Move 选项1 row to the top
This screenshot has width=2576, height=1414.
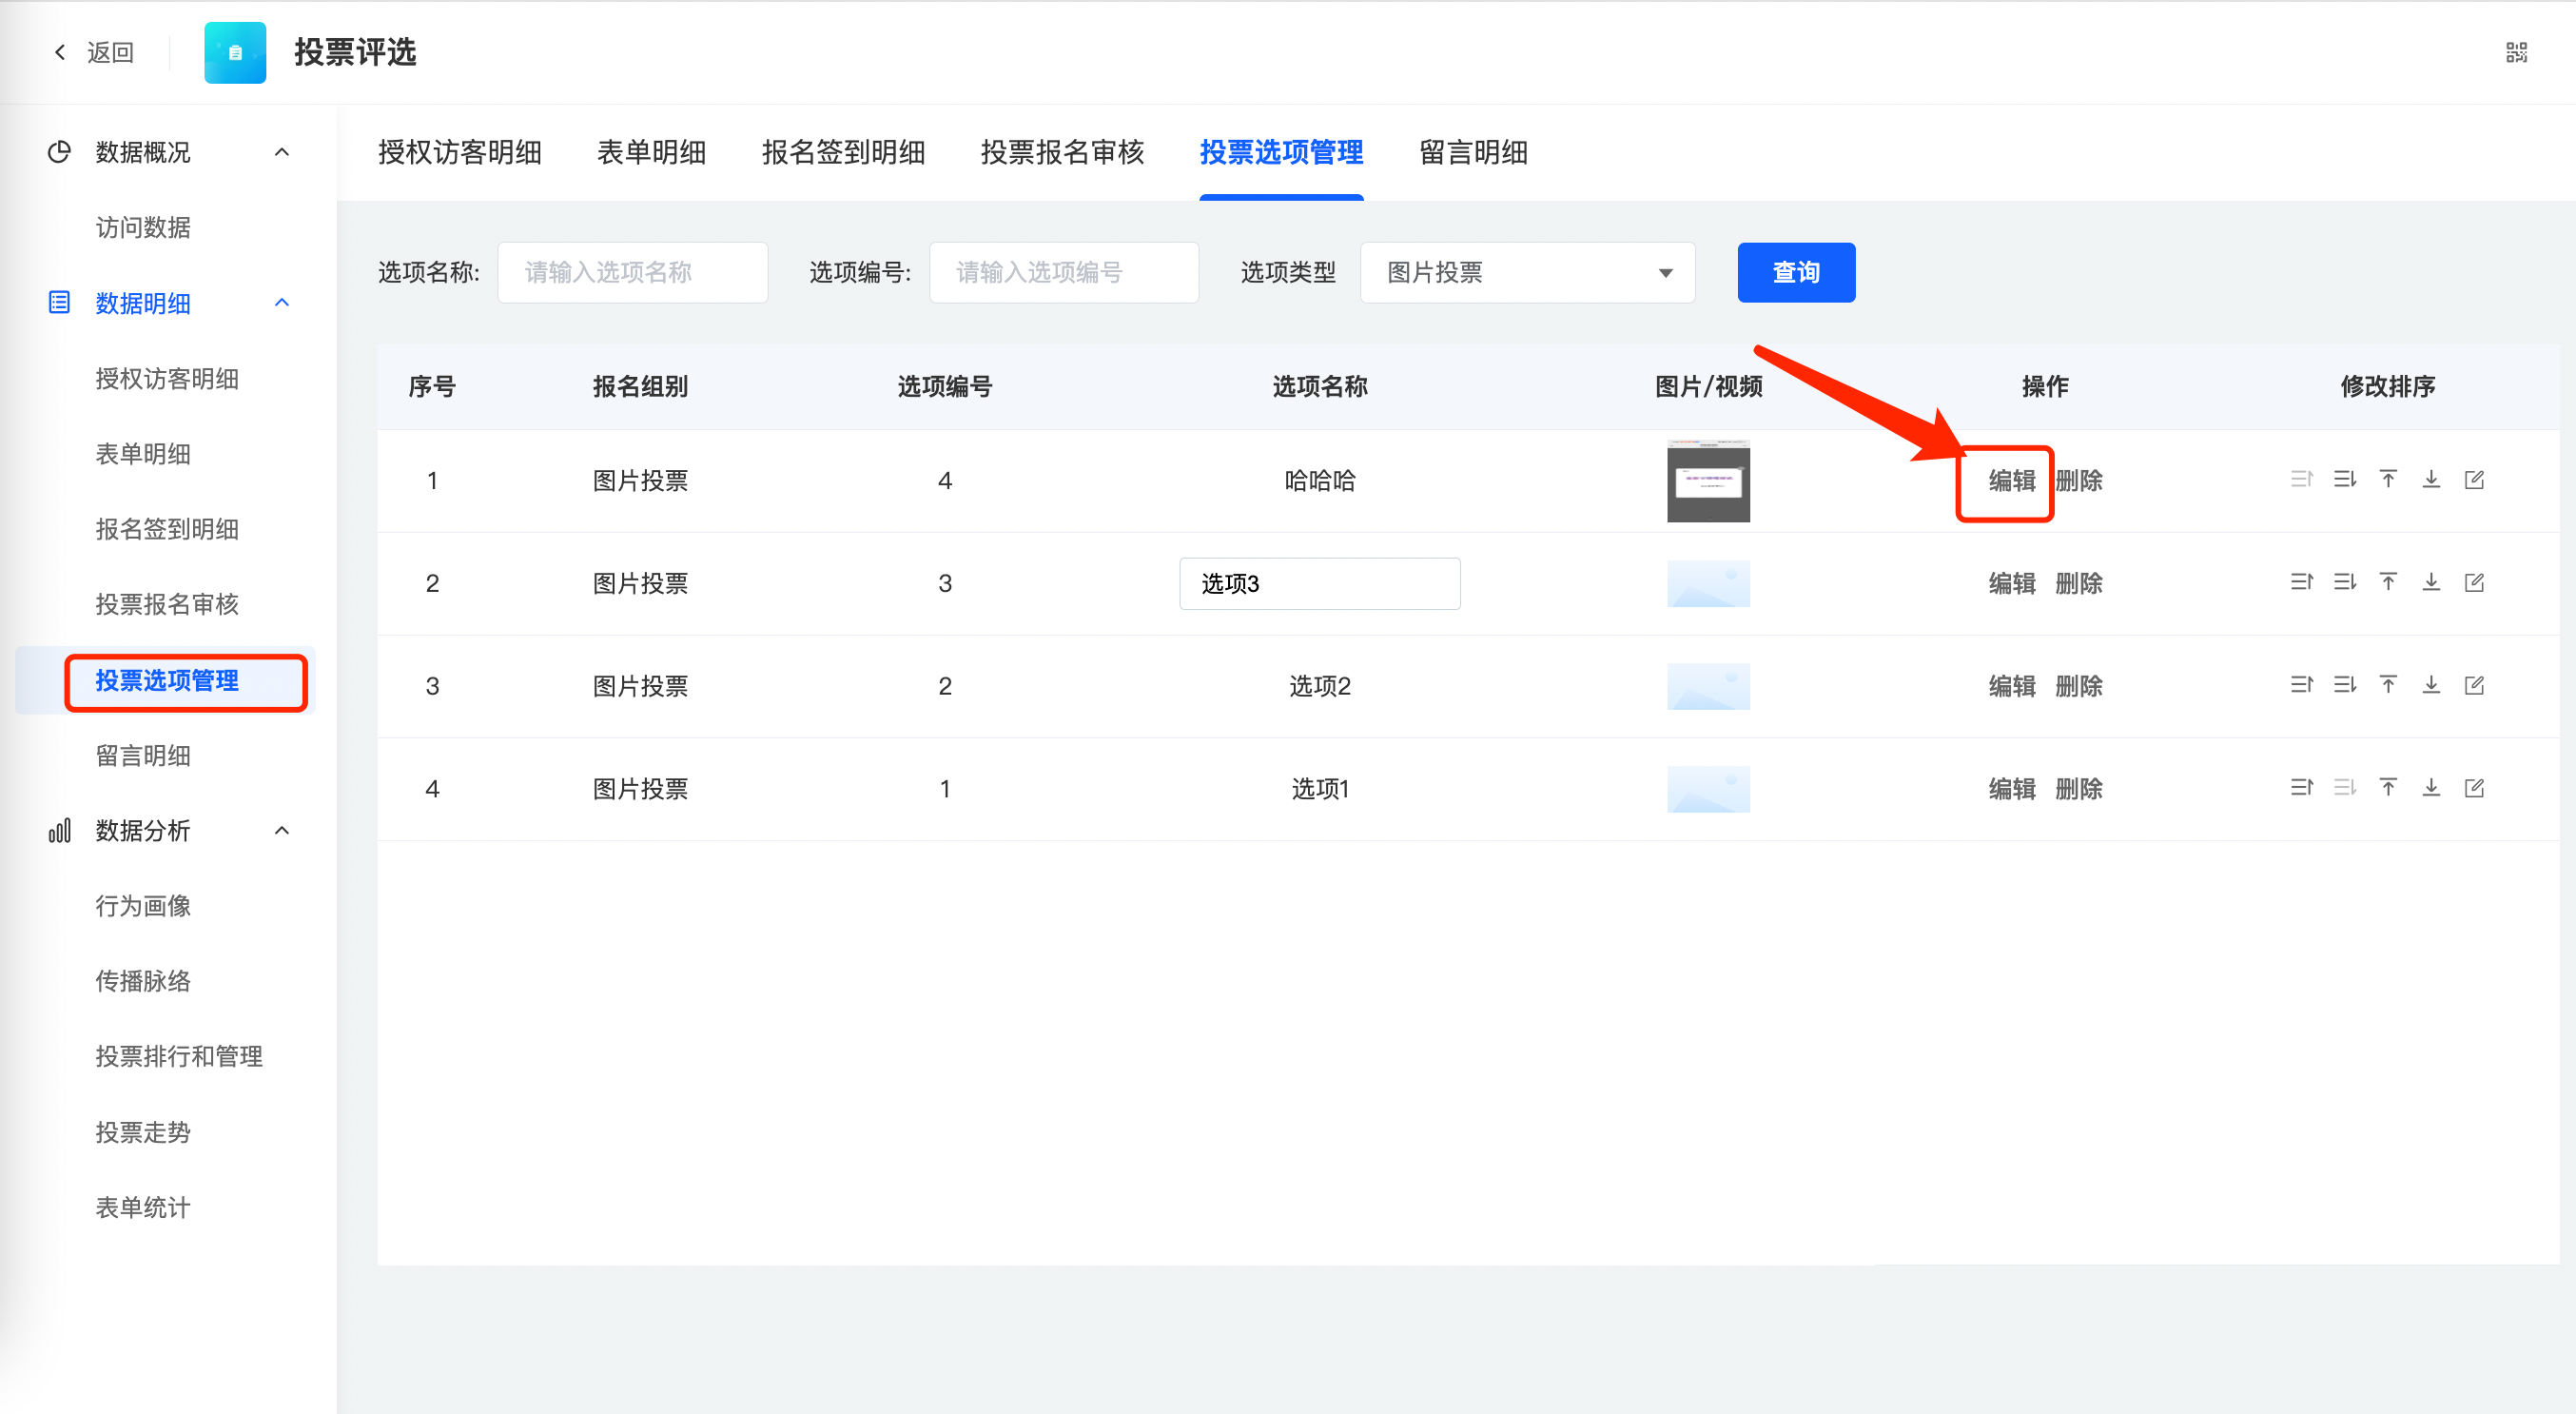[2387, 788]
